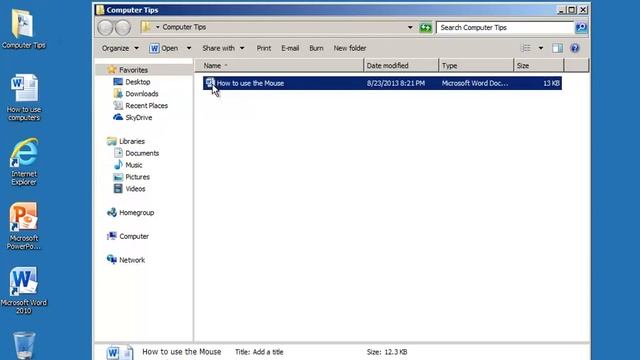Select the How to use computers desktop document
The image size is (640, 360).
point(24,97)
